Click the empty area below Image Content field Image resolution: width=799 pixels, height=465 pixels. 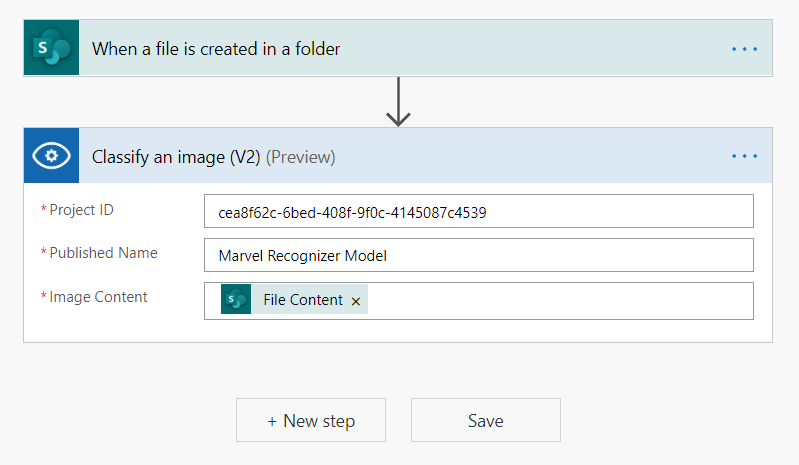click(x=400, y=331)
